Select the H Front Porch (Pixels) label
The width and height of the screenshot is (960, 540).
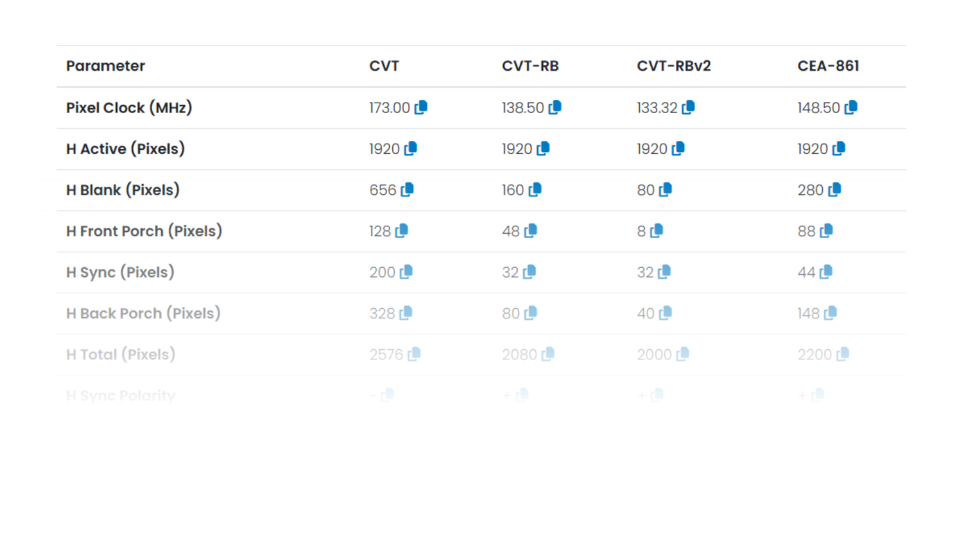pos(144,231)
